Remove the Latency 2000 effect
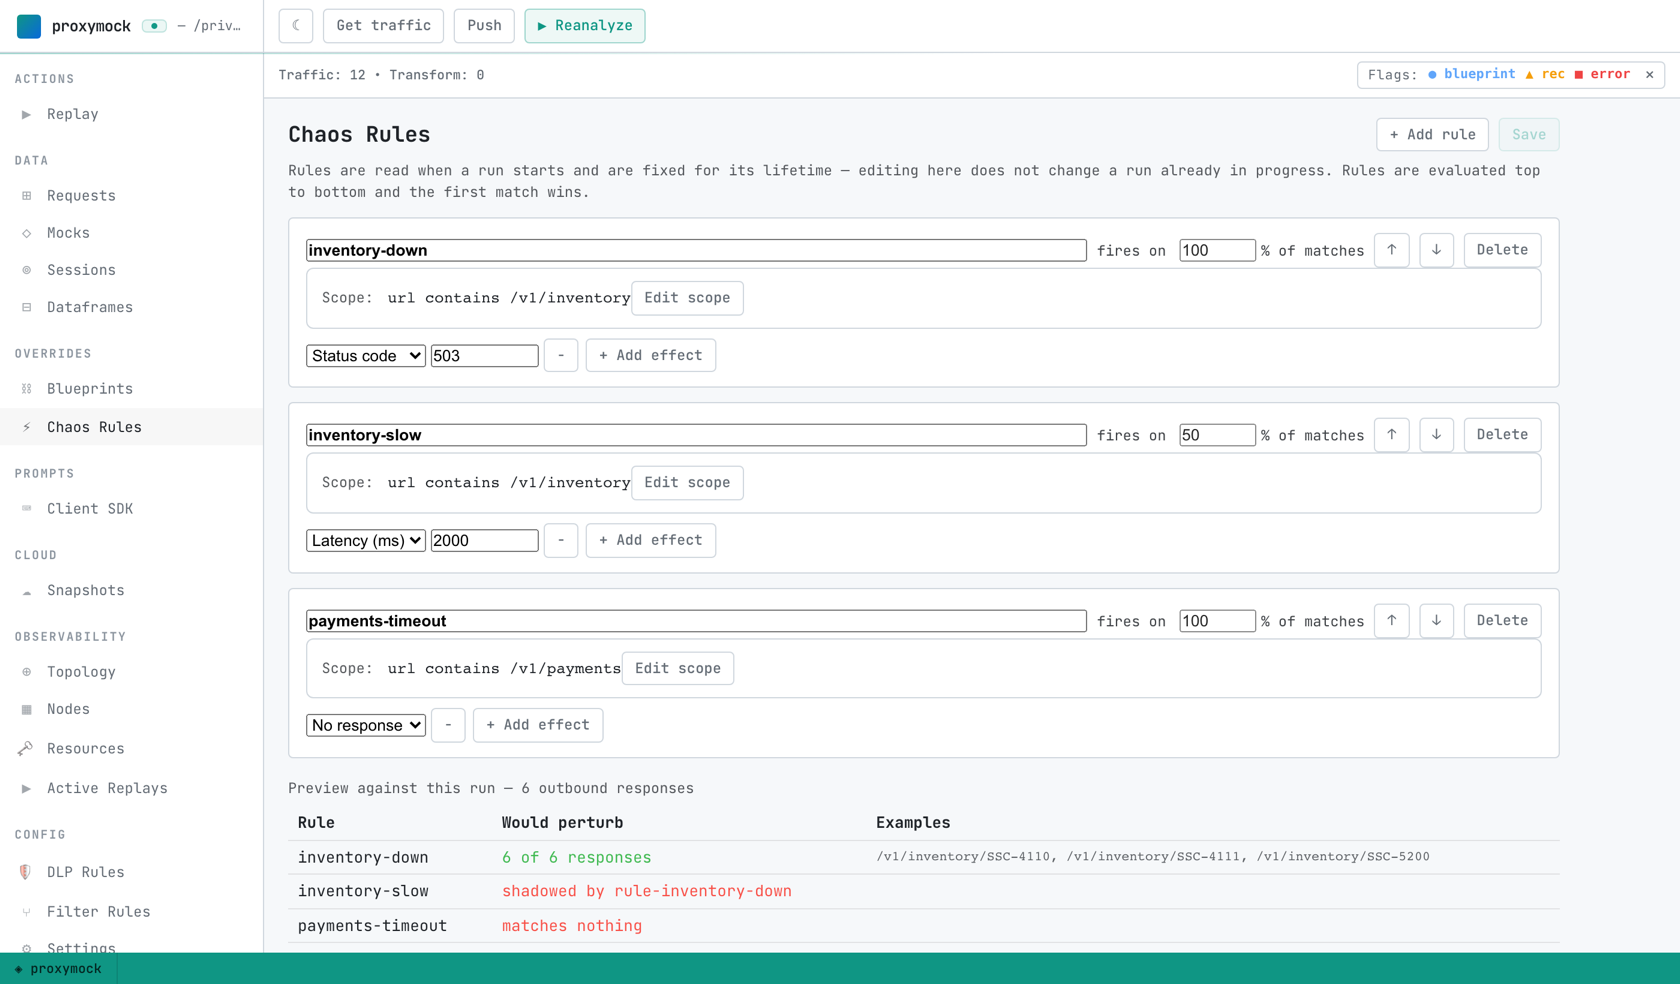 pyautogui.click(x=561, y=540)
